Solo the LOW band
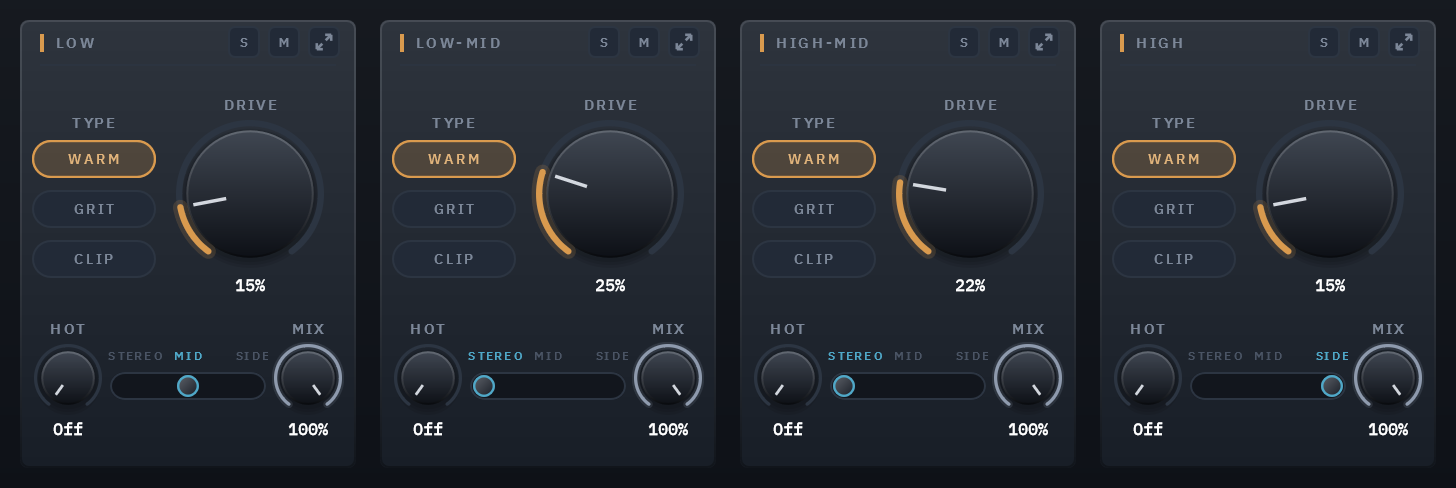This screenshot has height=488, width=1456. pos(244,42)
